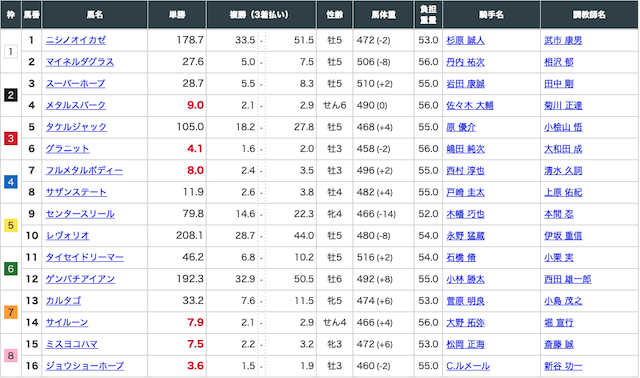
Task: Click the yellow frame number 5 badge
Action: pos(11,225)
